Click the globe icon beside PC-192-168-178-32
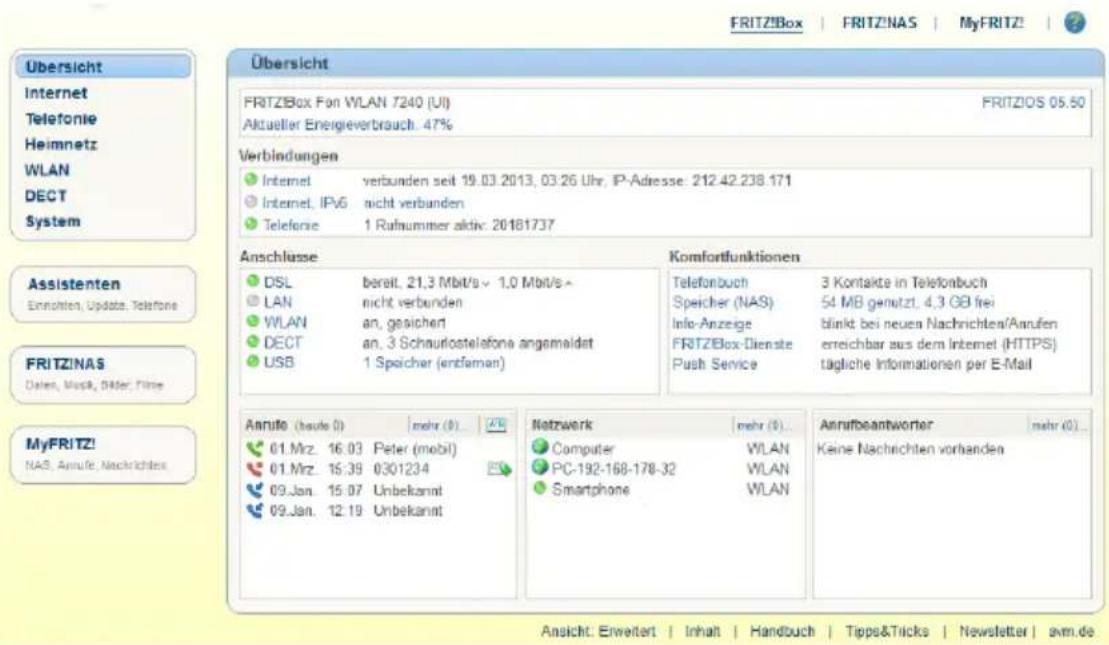This screenshot has height=645, width=1109. pos(540,467)
